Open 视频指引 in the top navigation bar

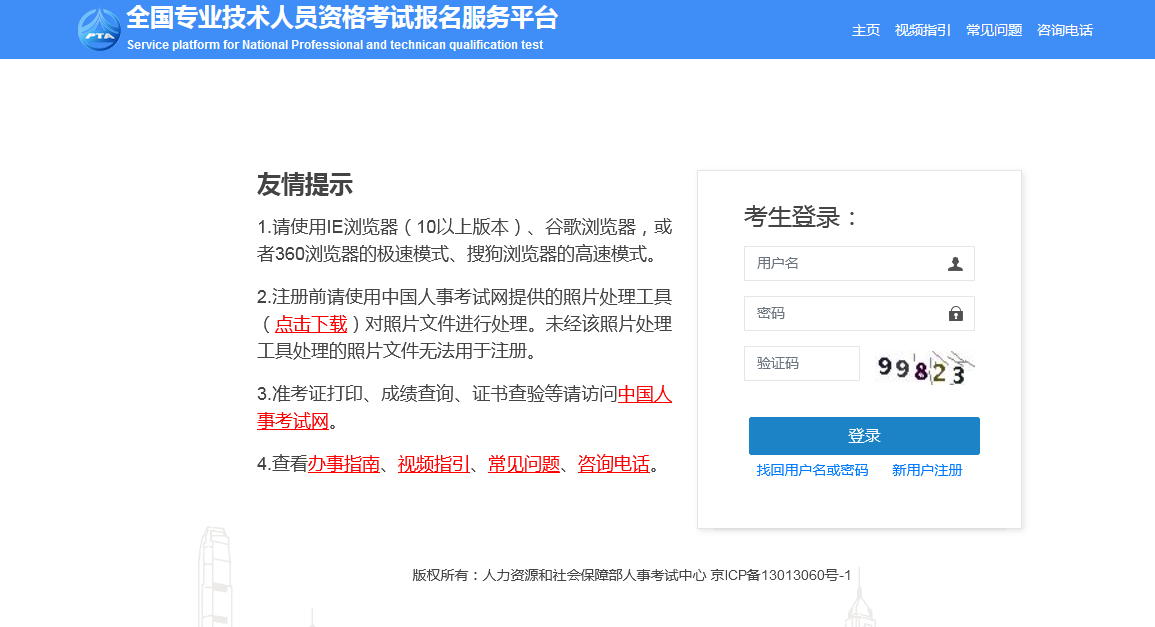coord(922,30)
